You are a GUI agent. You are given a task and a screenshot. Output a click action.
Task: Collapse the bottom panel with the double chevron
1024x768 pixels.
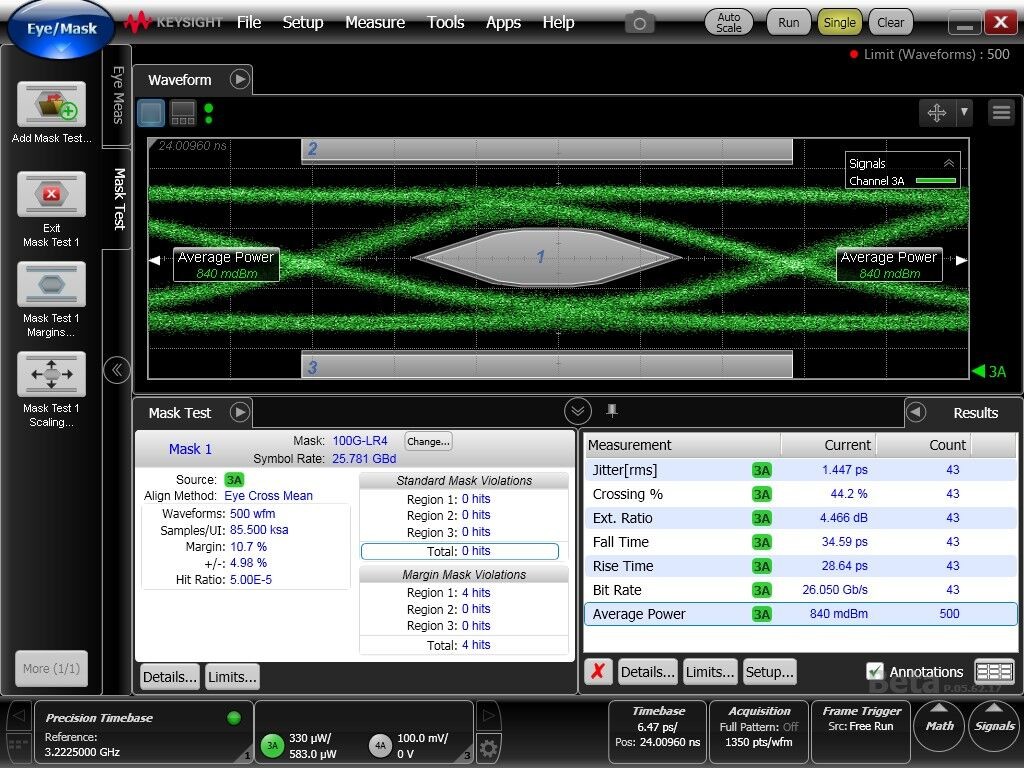[x=577, y=411]
